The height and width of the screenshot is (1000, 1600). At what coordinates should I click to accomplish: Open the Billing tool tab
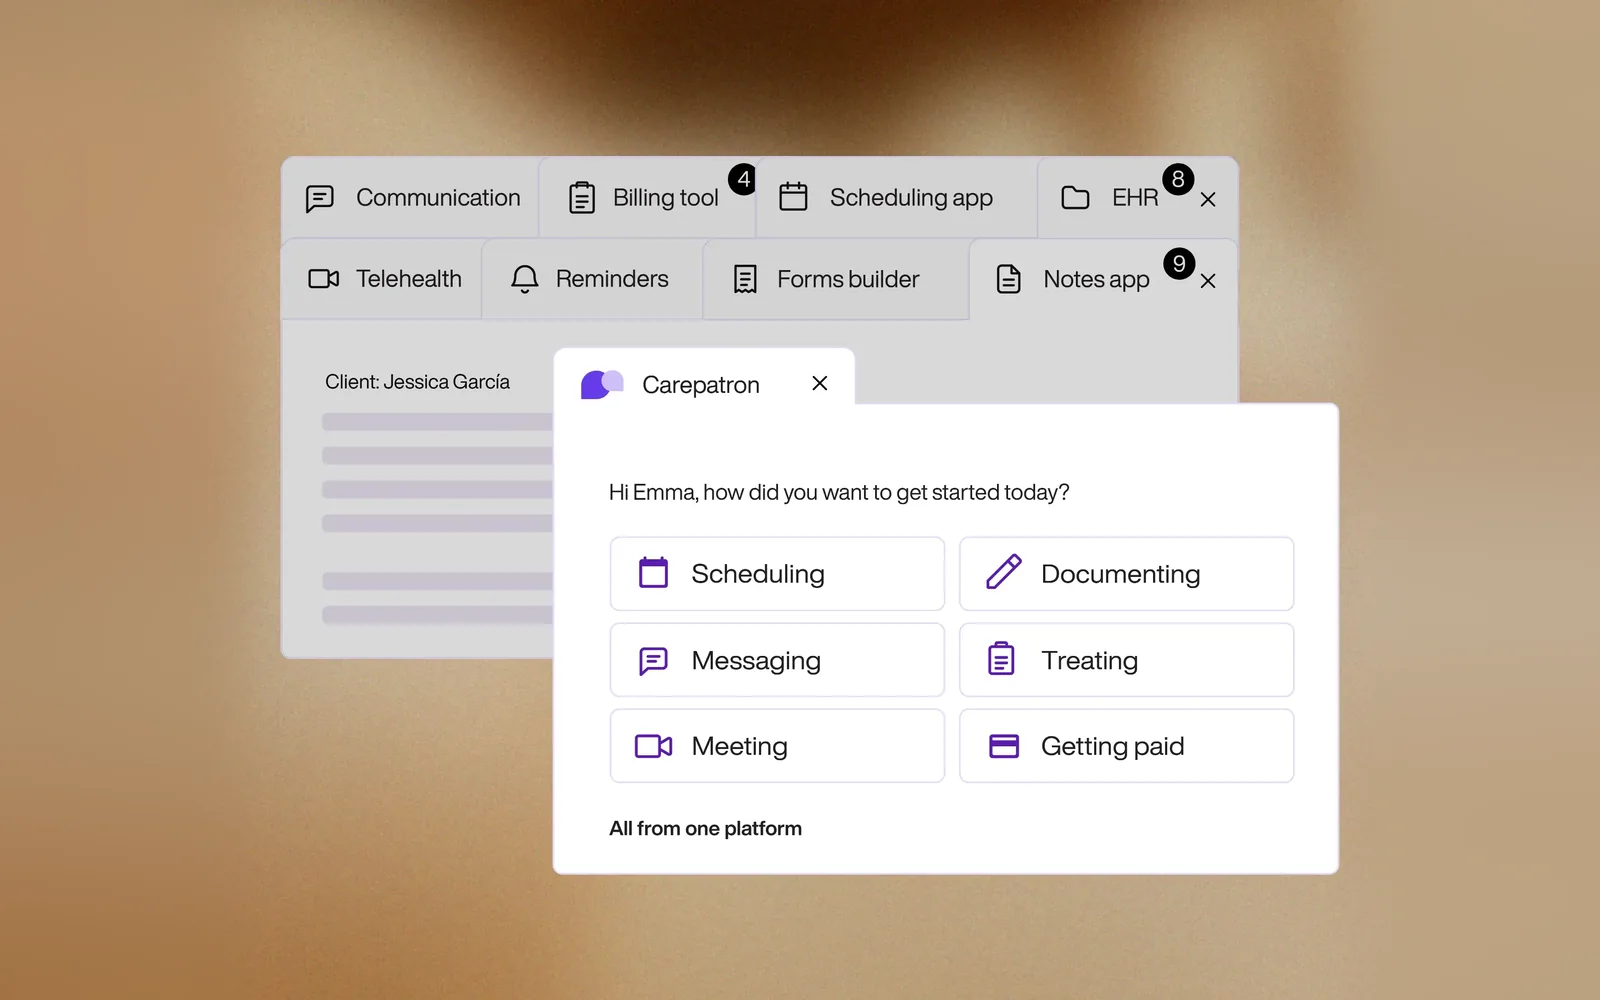point(647,198)
